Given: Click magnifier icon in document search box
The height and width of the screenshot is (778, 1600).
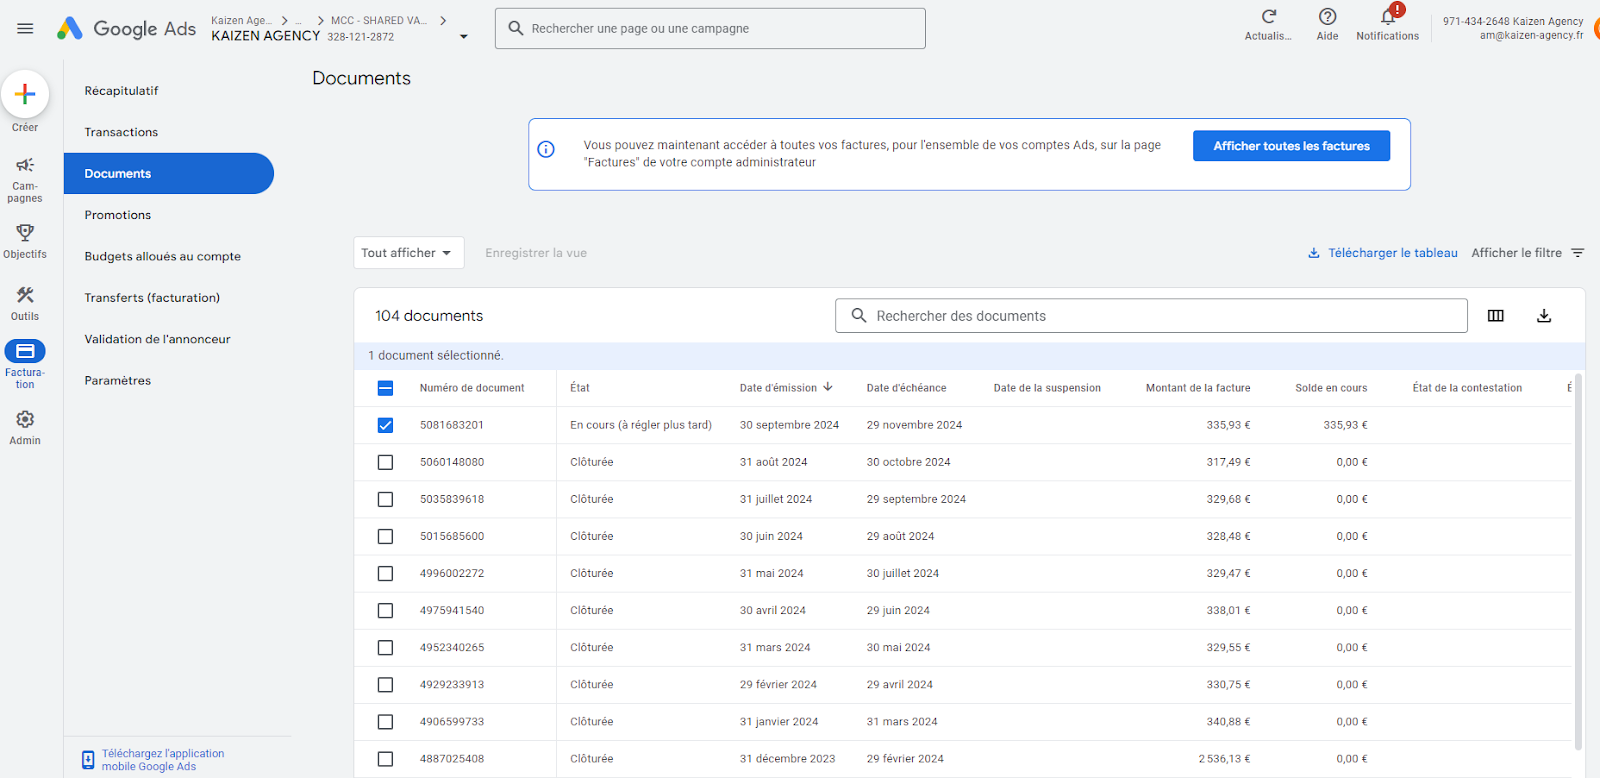Looking at the screenshot, I should click(x=859, y=316).
